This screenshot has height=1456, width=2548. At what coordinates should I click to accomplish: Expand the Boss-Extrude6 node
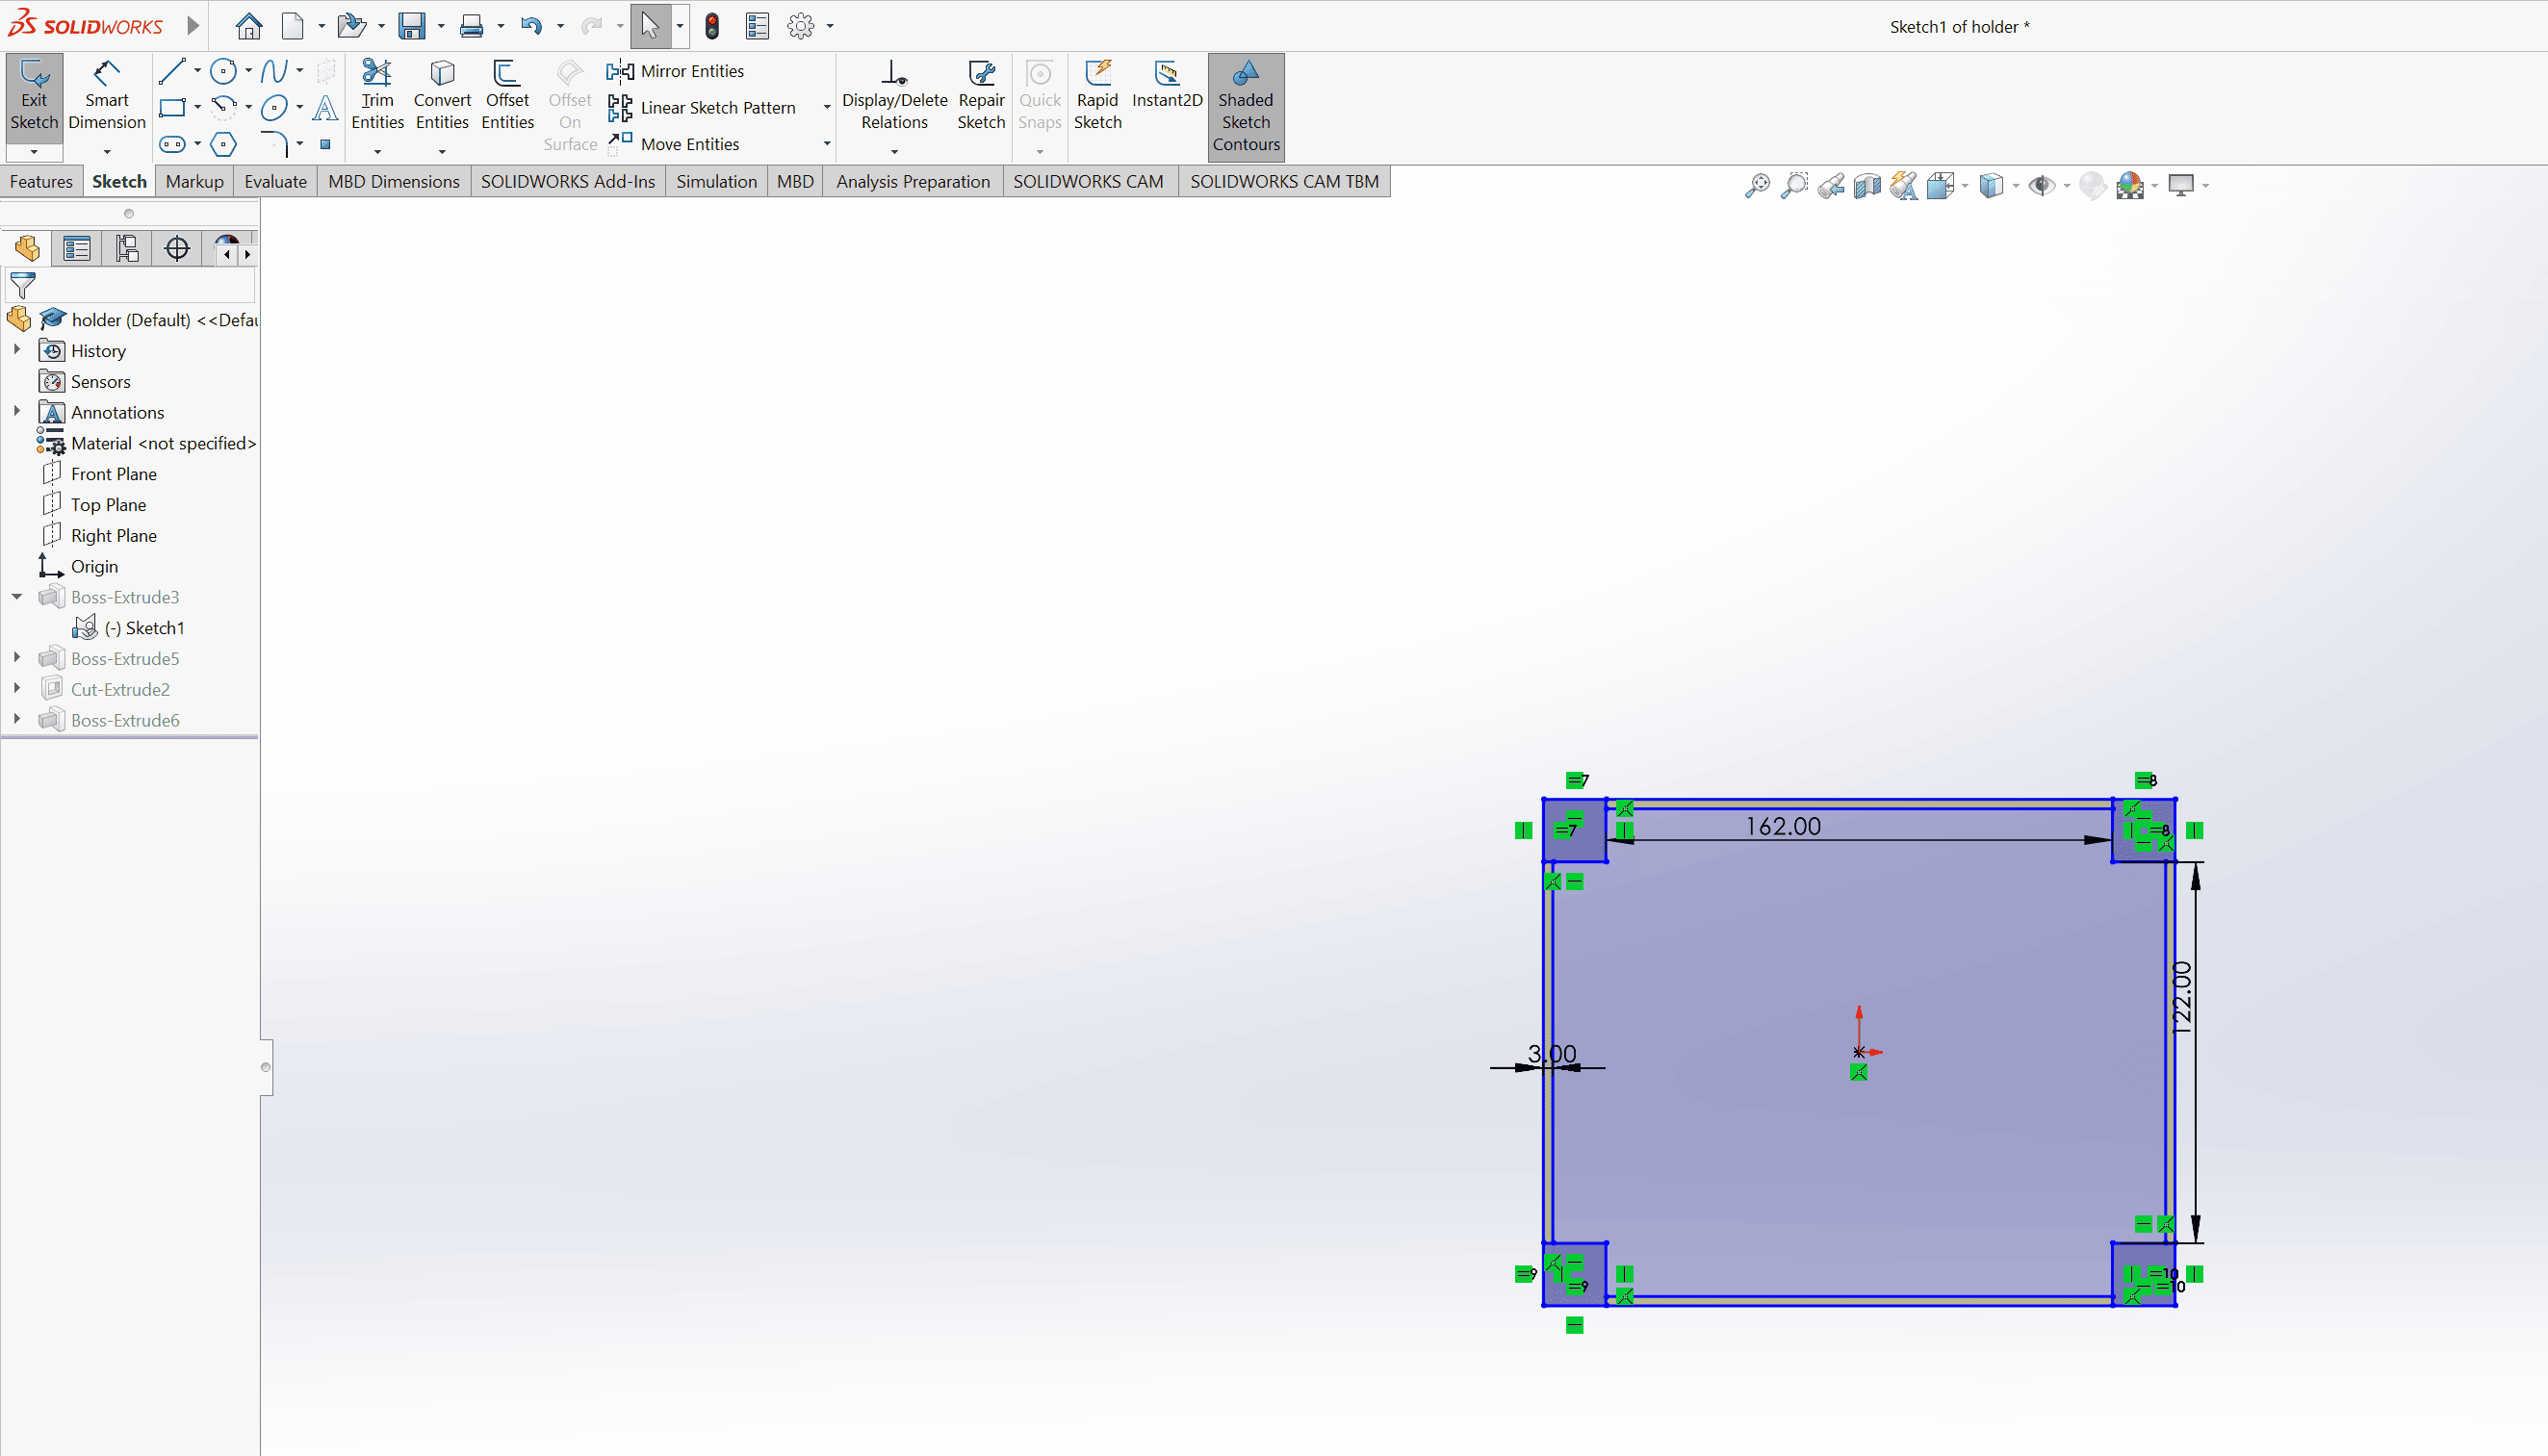(x=17, y=719)
